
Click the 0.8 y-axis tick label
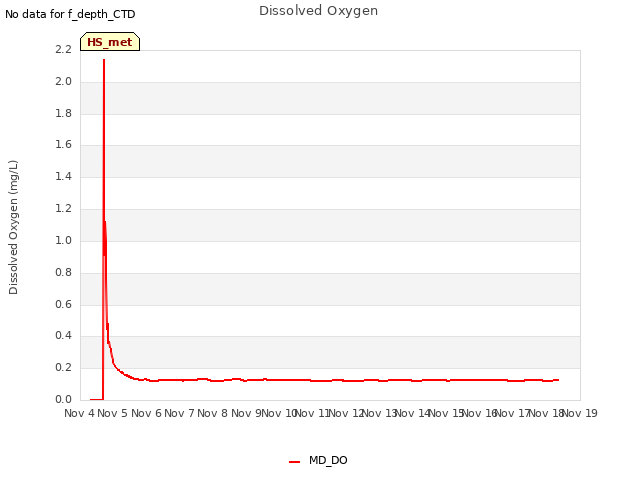(63, 272)
